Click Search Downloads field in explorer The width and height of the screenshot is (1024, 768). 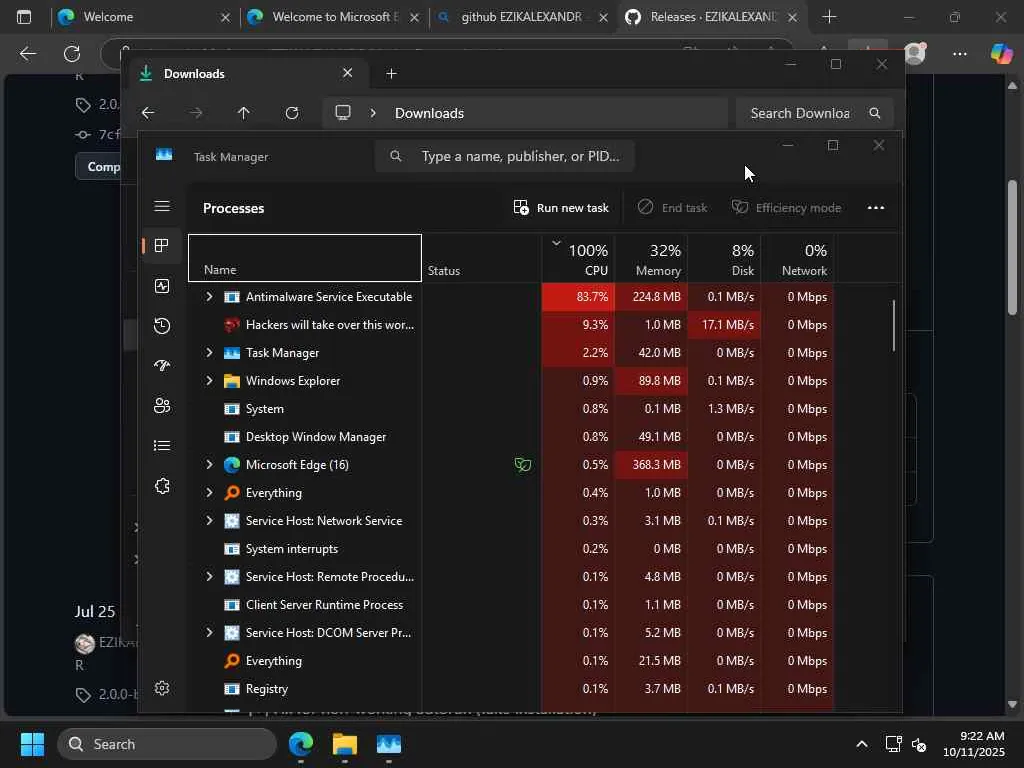click(814, 113)
